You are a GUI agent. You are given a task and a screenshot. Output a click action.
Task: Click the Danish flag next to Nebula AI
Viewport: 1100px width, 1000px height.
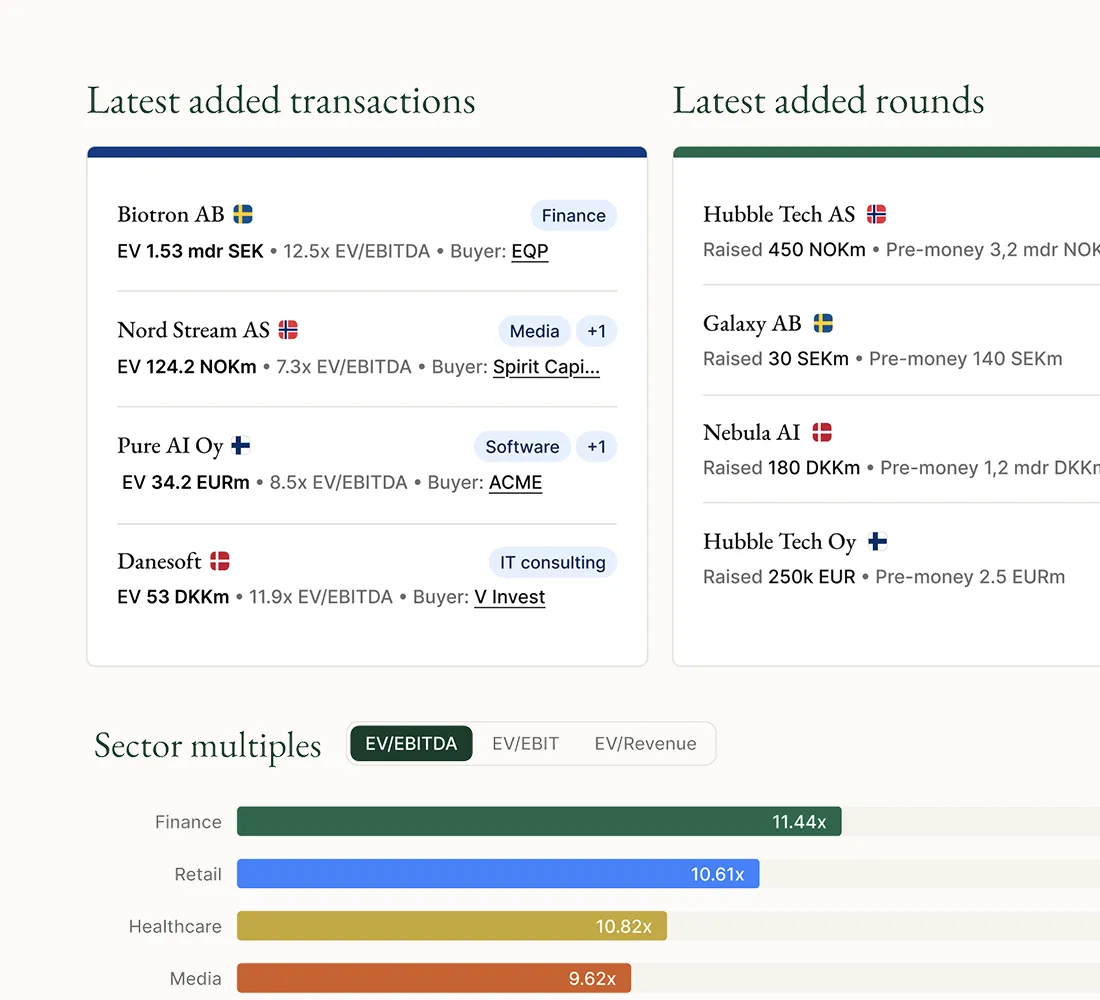(821, 432)
